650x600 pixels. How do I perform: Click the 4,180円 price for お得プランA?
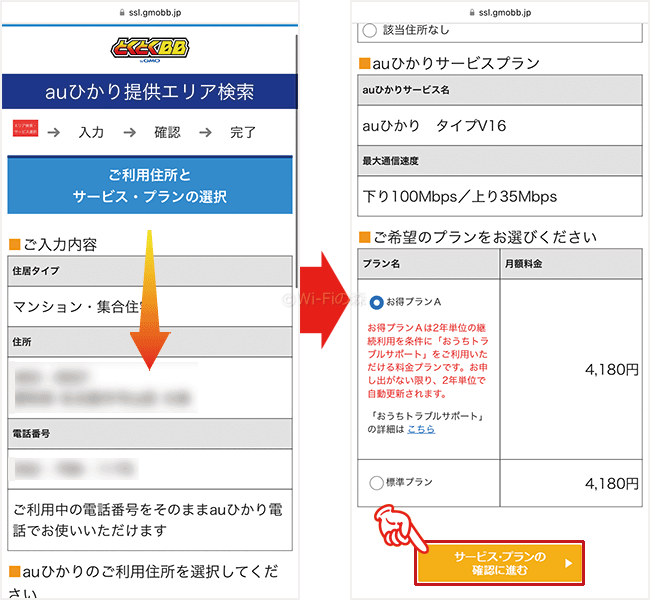tap(612, 369)
